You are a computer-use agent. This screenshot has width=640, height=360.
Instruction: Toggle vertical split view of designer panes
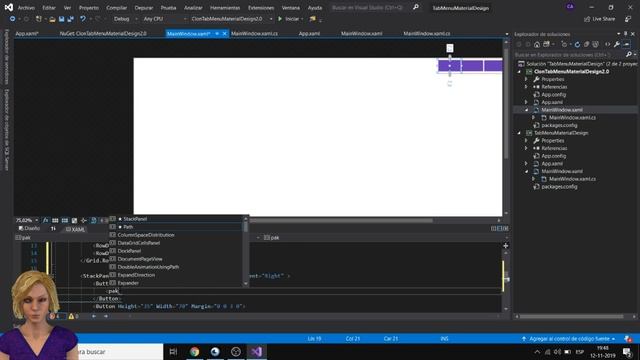493,229
